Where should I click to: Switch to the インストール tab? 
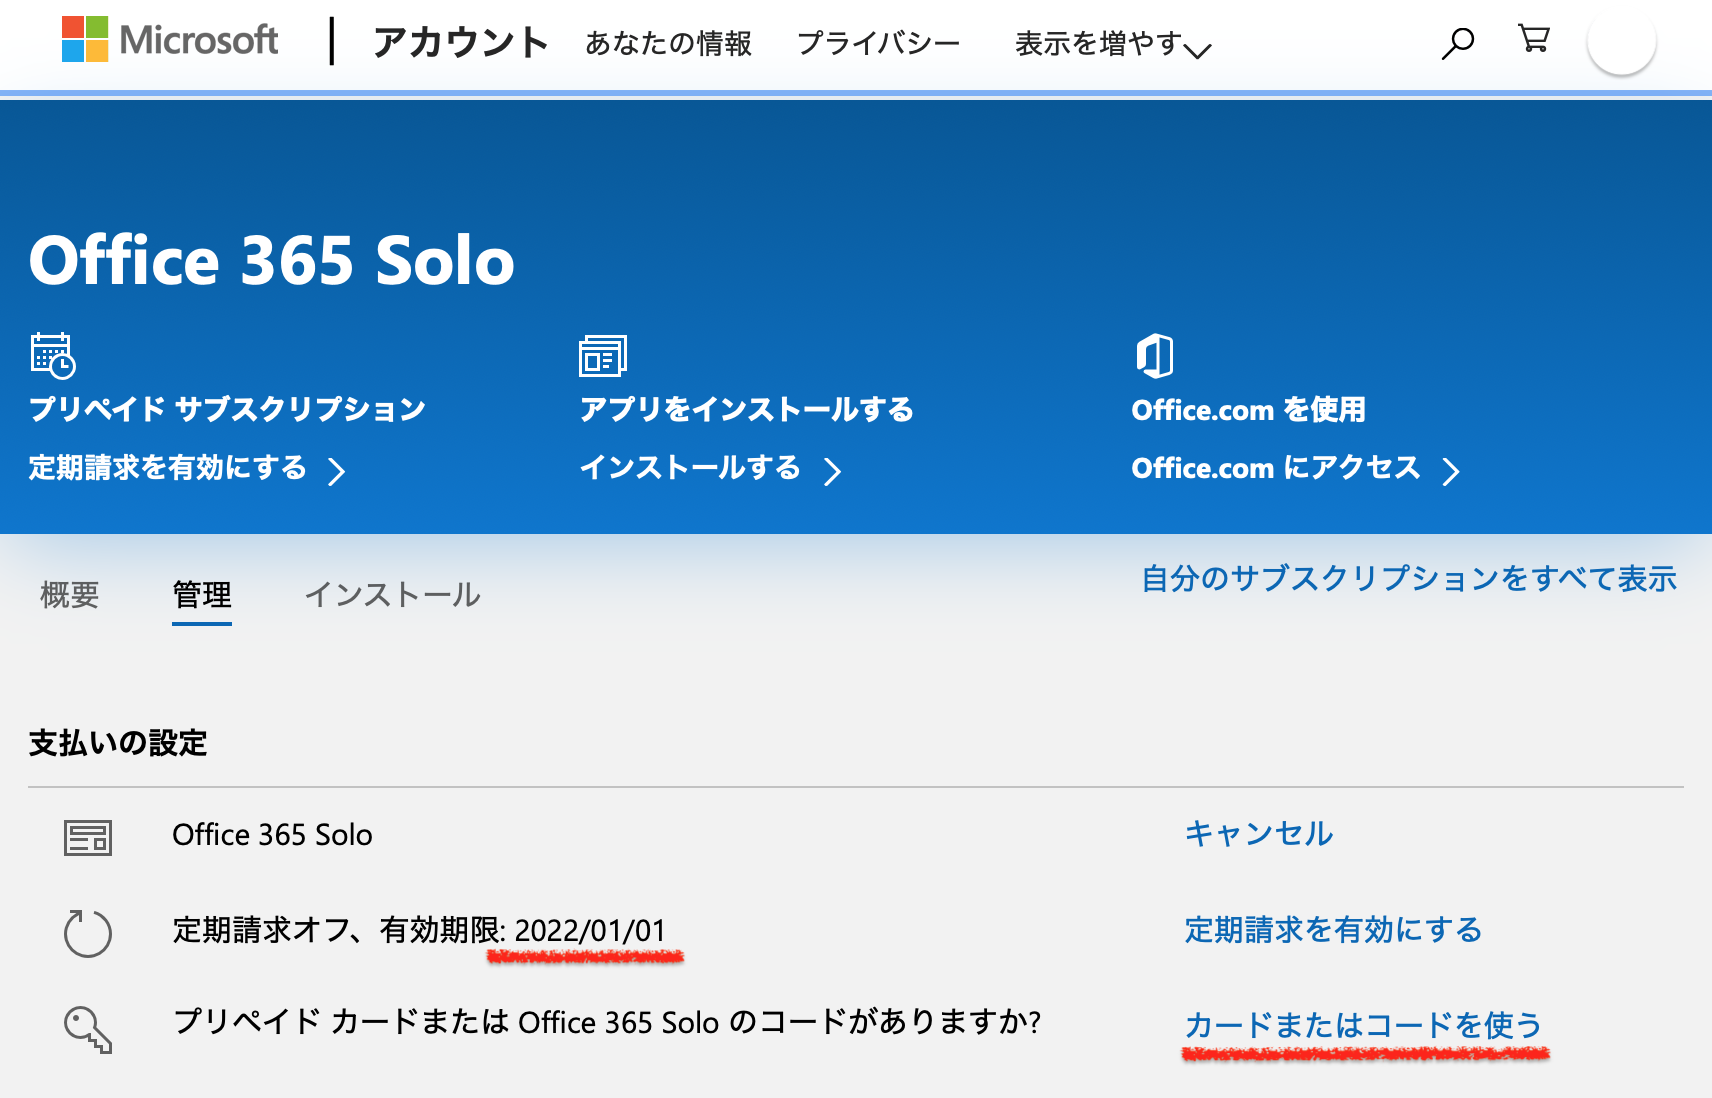click(392, 595)
